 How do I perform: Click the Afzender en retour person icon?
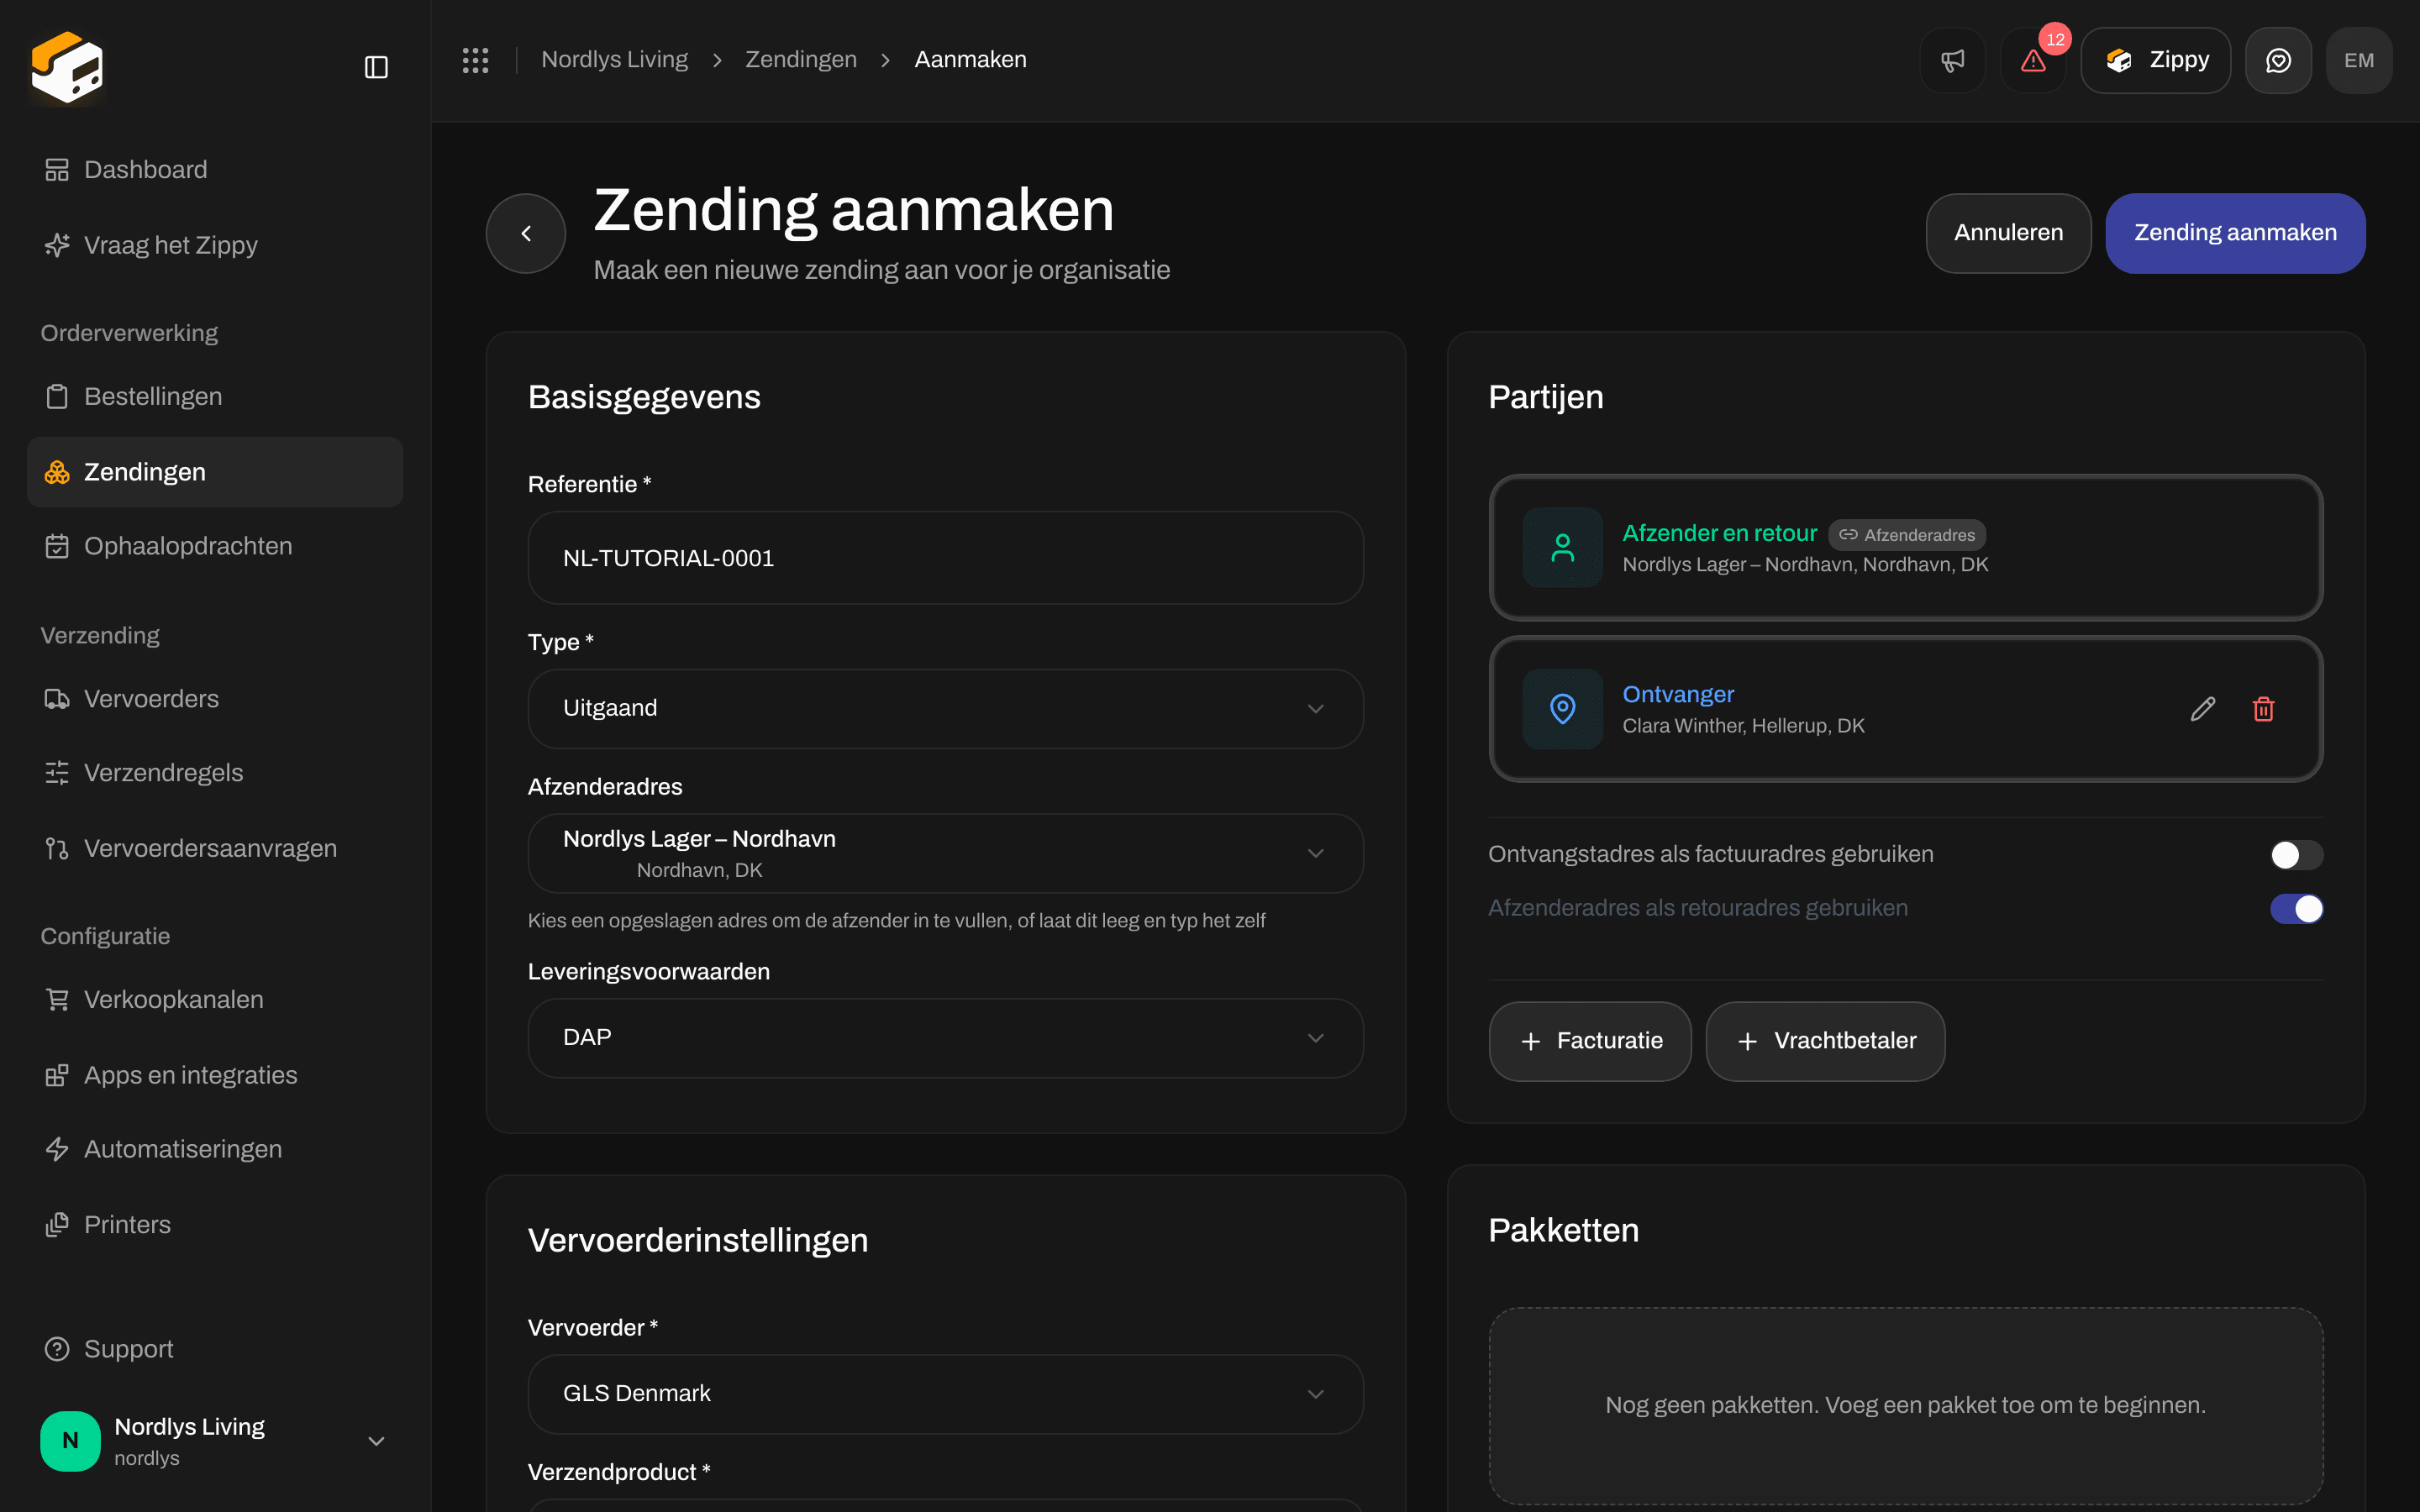point(1562,548)
